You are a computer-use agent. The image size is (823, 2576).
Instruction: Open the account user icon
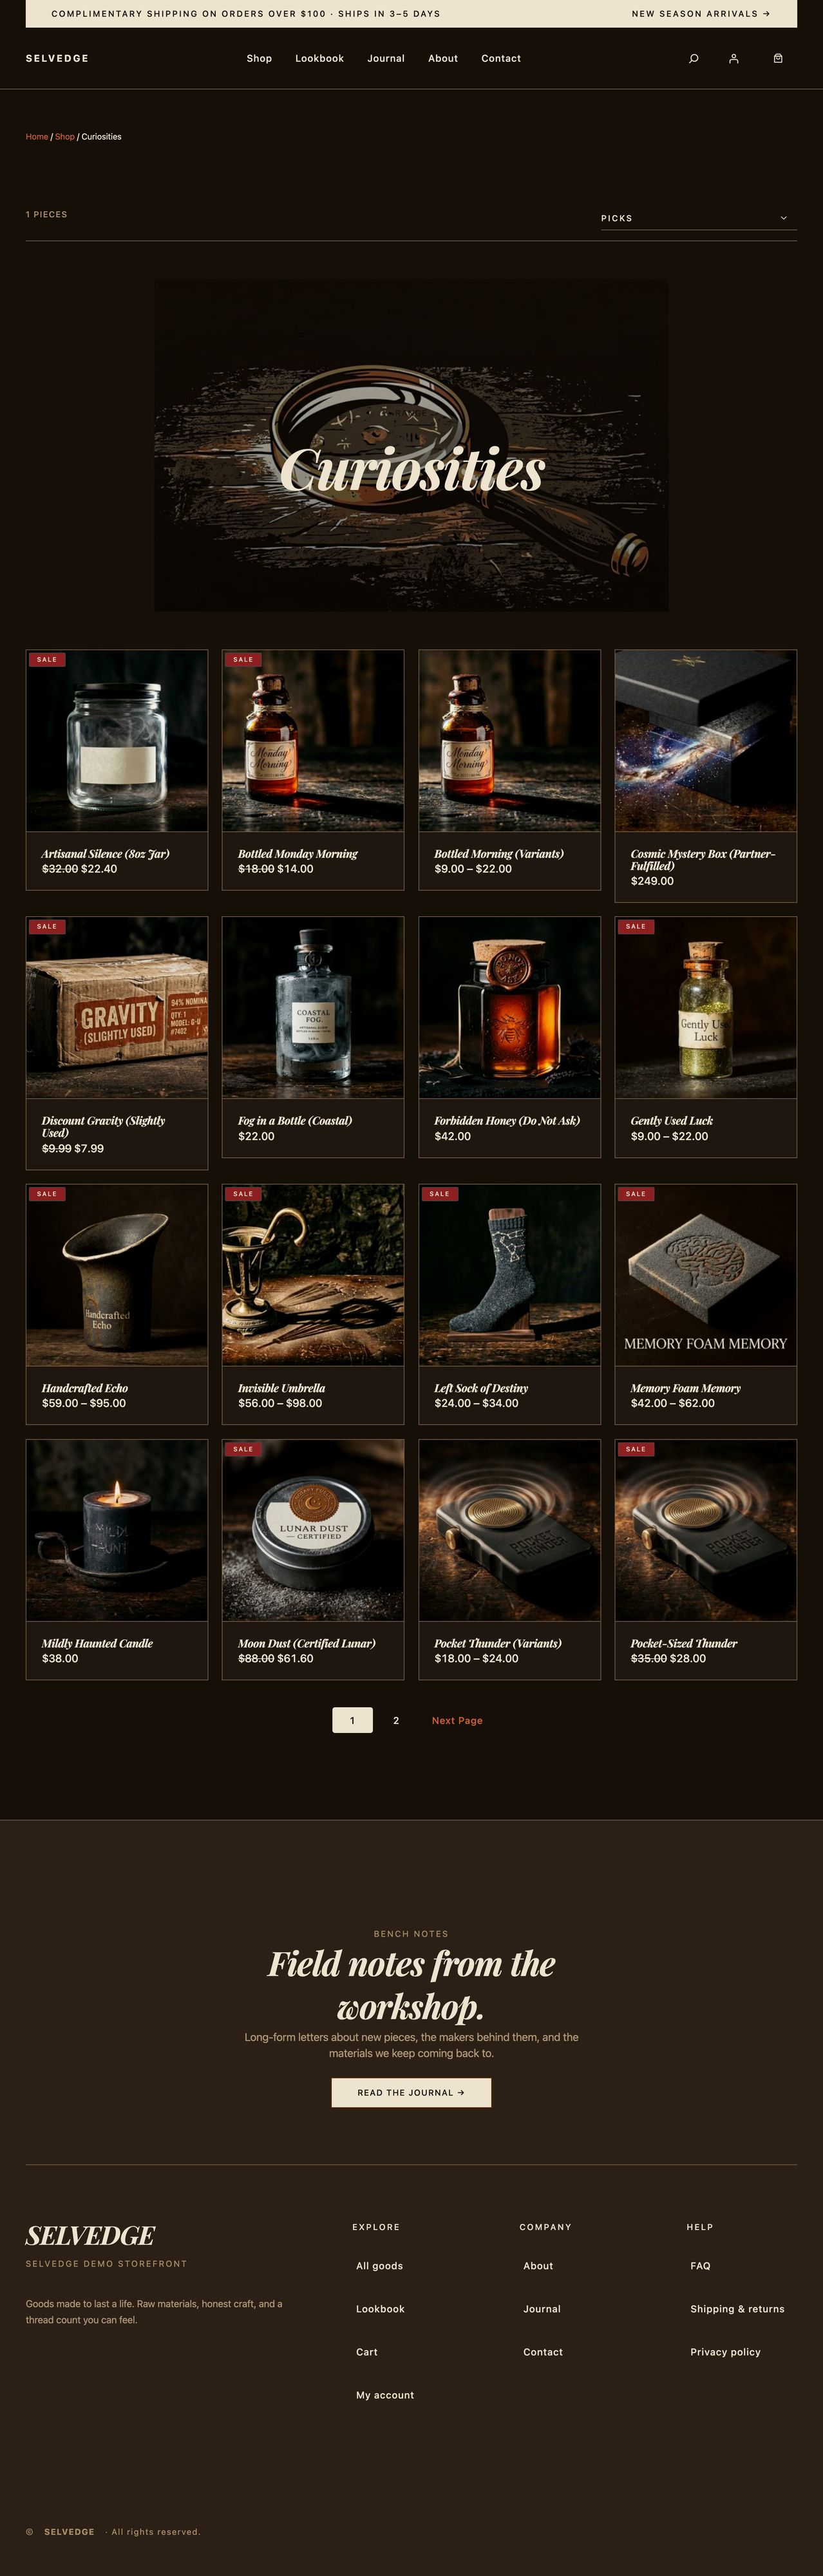[733, 59]
